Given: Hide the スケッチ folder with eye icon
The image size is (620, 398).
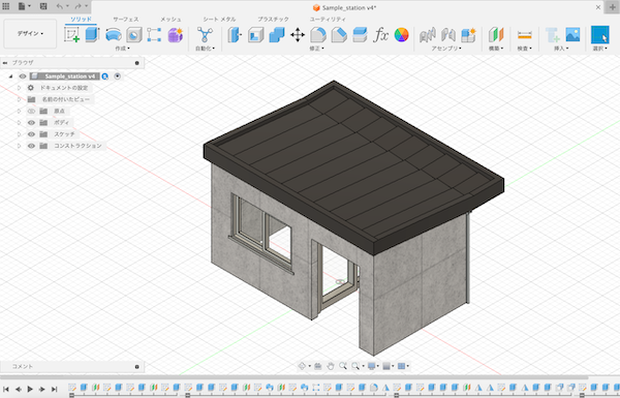Looking at the screenshot, I should tap(31, 134).
